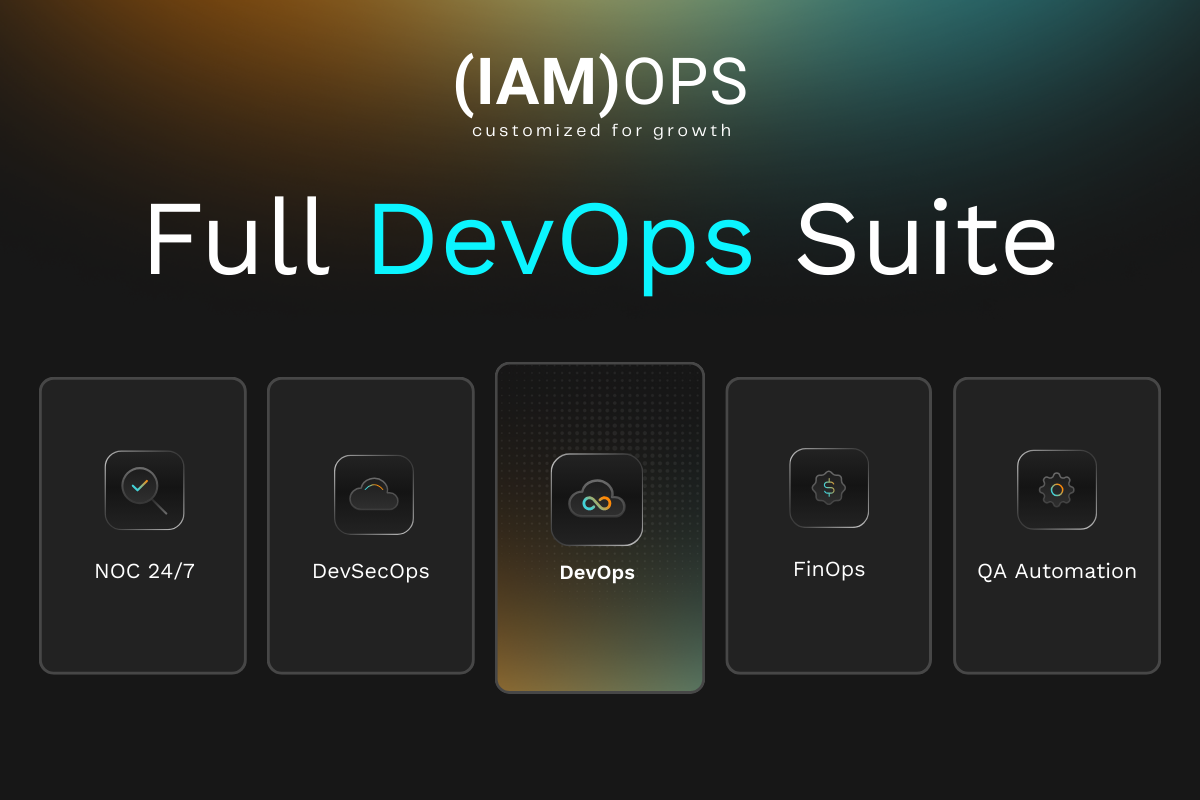Open the DevSecOps card for more info

(x=371, y=630)
